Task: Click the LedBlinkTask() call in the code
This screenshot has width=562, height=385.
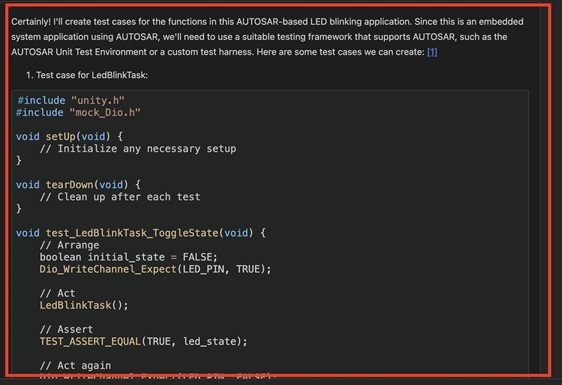Action: click(x=84, y=305)
